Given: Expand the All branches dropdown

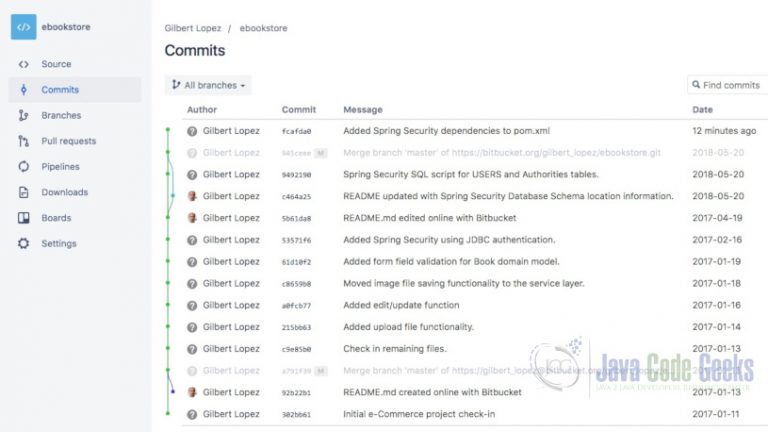Looking at the screenshot, I should tap(208, 85).
